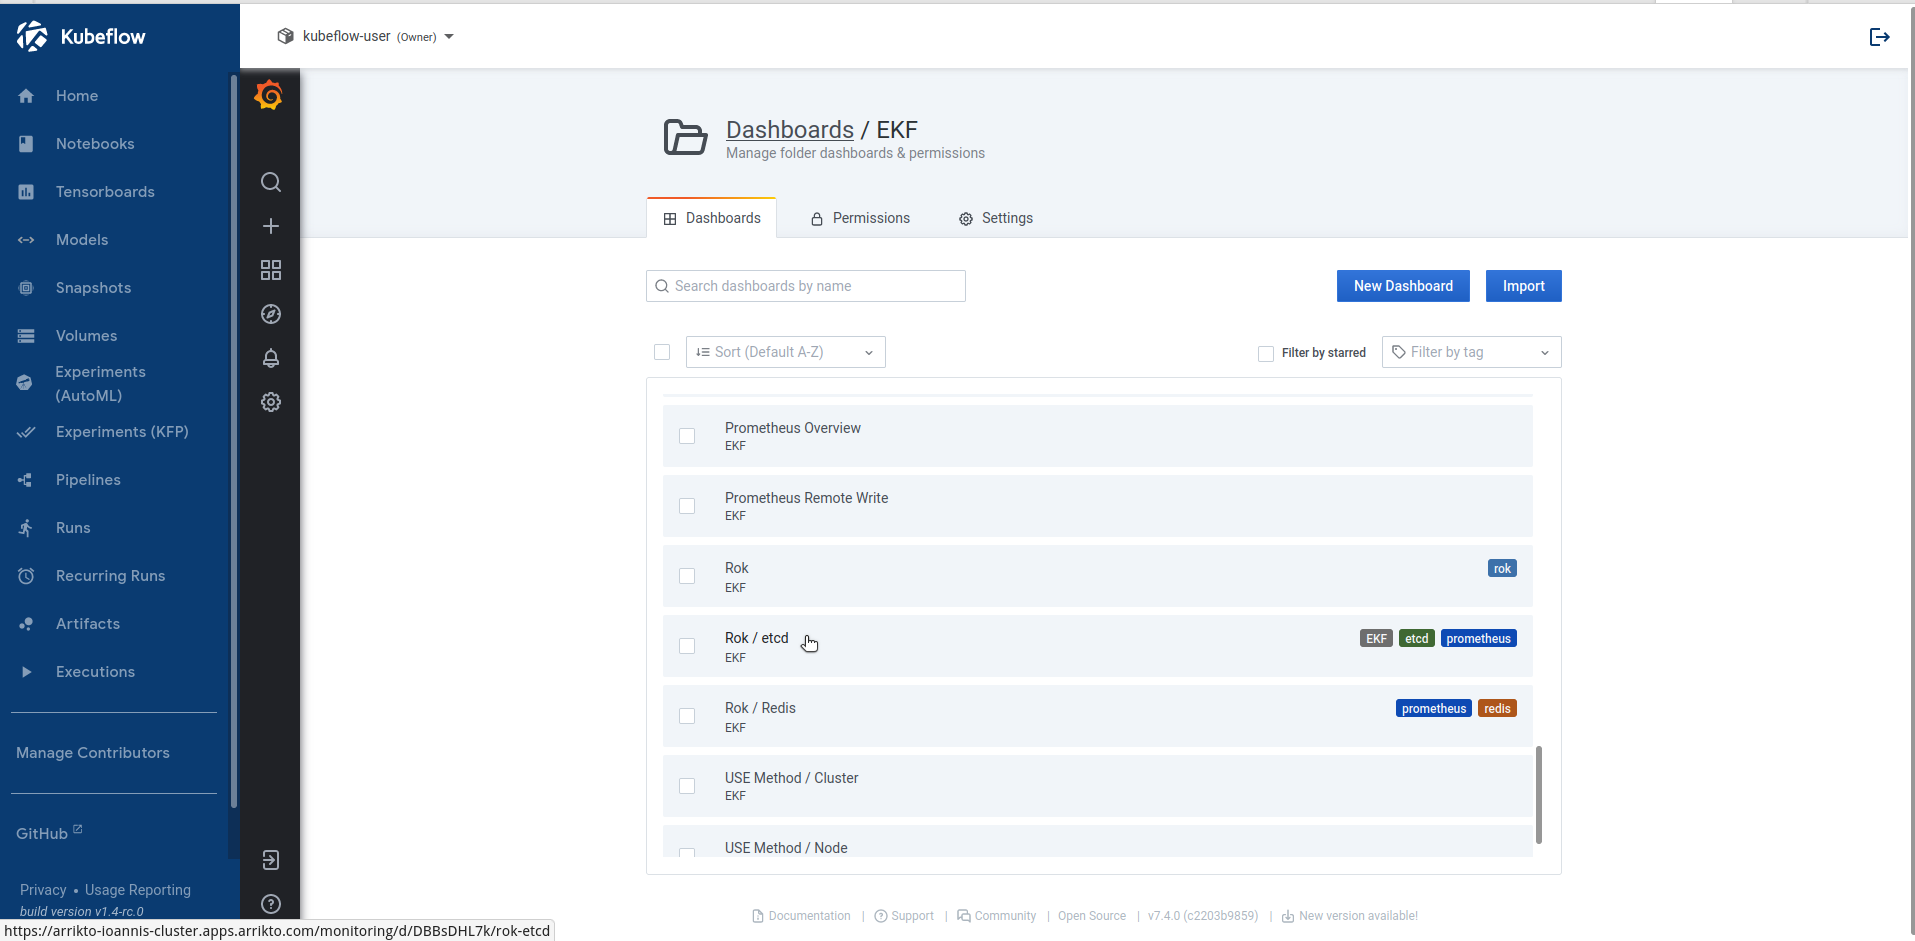Click the Runs running-figure icon
This screenshot has width=1915, height=941.
[26, 528]
